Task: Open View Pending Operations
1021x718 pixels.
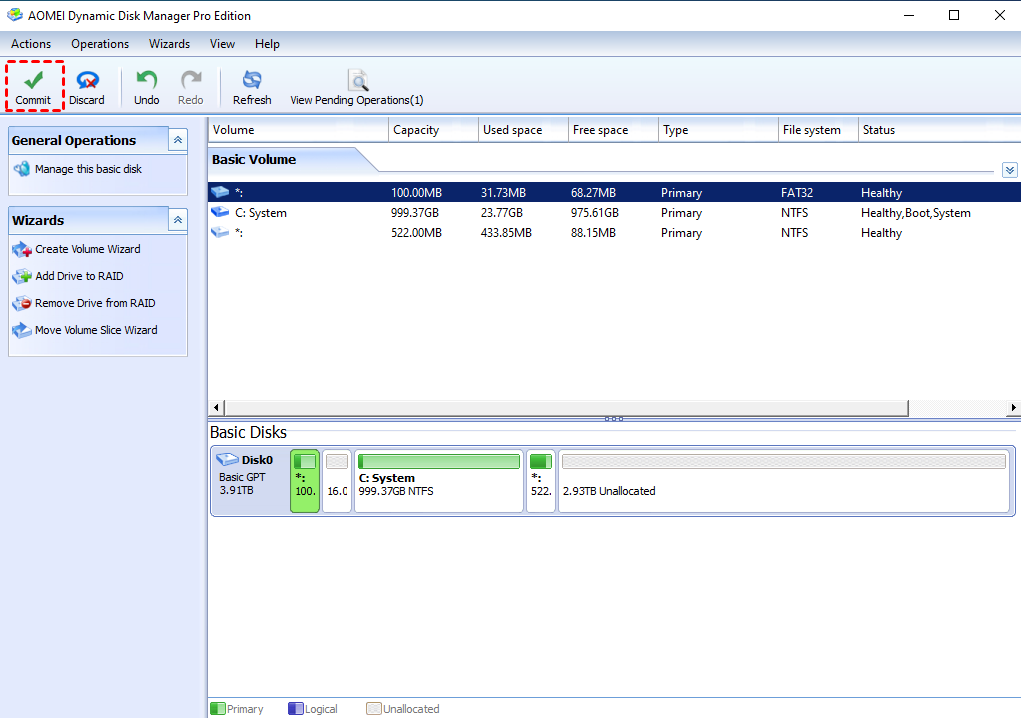Action: (x=357, y=87)
